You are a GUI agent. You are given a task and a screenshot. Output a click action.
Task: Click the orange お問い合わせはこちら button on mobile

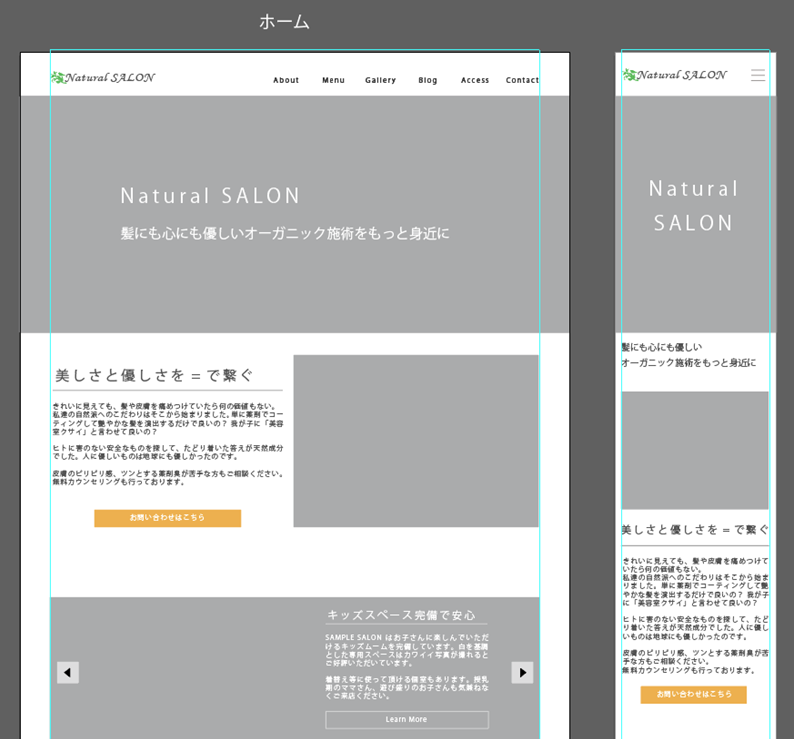[x=693, y=694]
